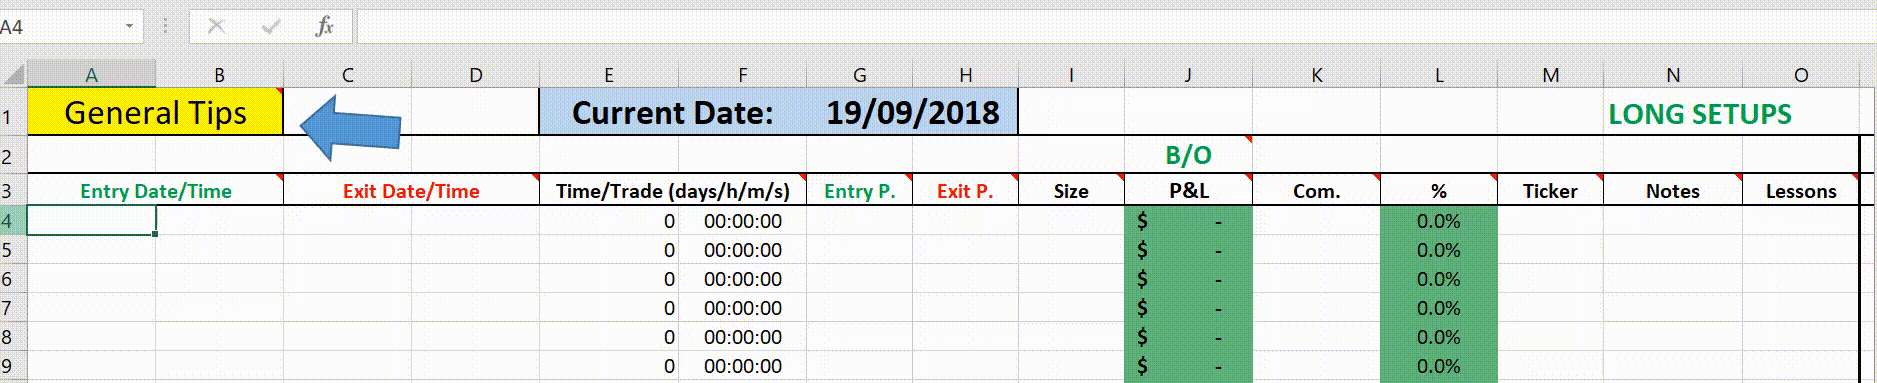This screenshot has height=383, width=1877.
Task: Click the Select All corner triangle
Action: click(x=14, y=74)
